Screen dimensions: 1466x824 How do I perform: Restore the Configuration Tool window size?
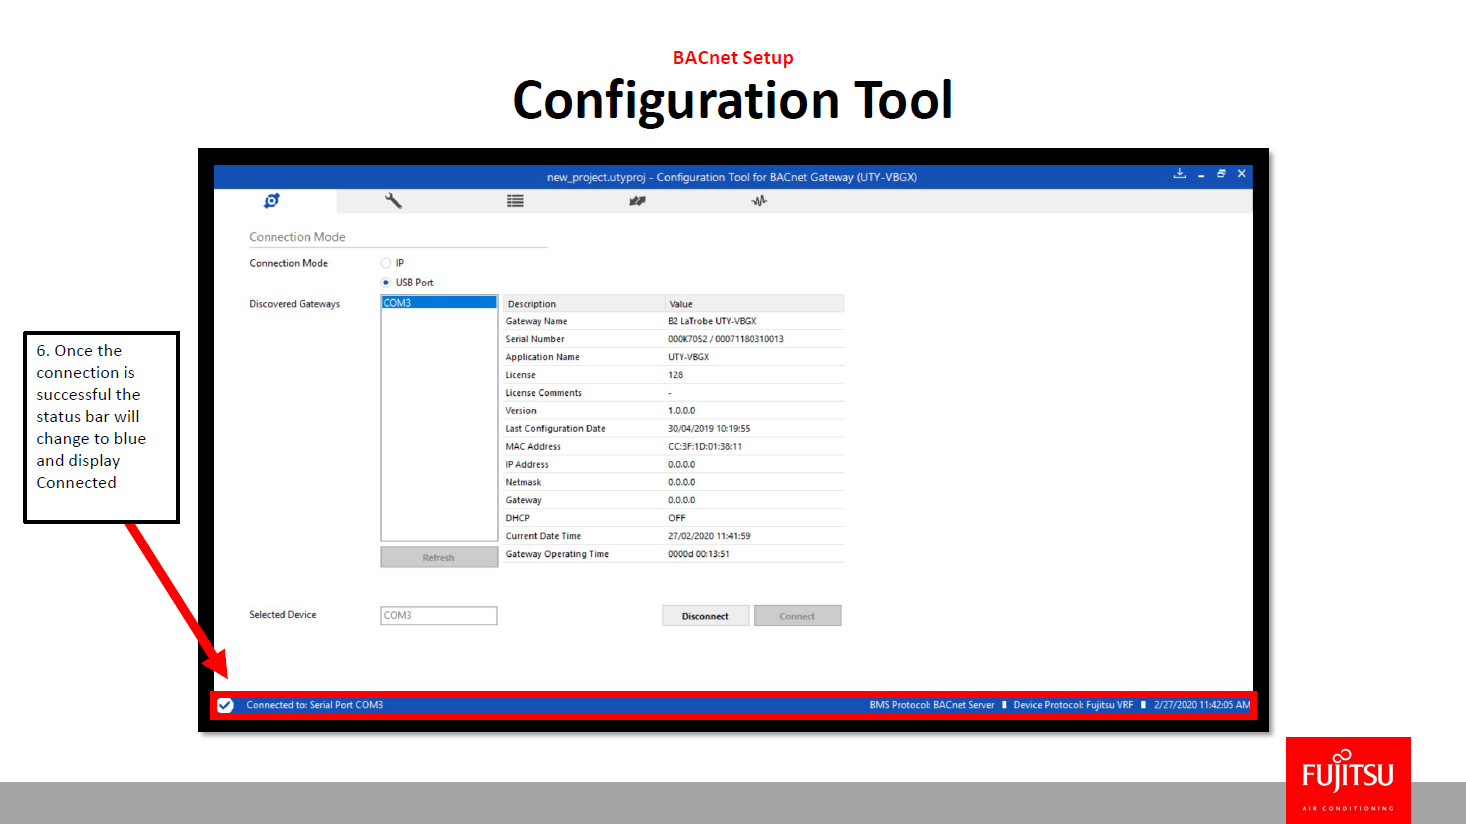pyautogui.click(x=1221, y=174)
